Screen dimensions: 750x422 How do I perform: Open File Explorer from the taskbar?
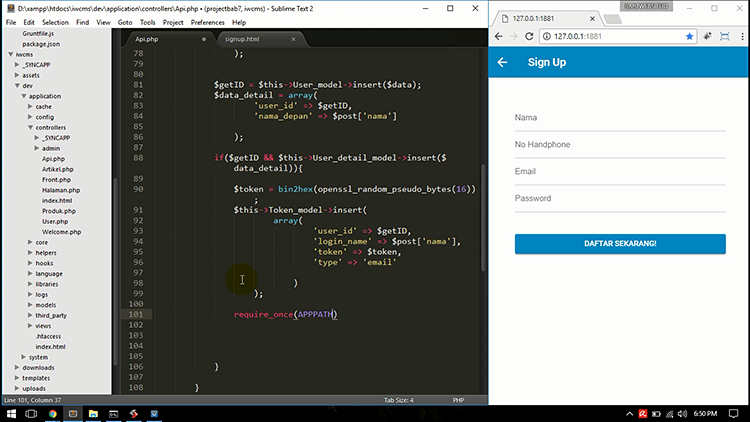click(x=93, y=413)
